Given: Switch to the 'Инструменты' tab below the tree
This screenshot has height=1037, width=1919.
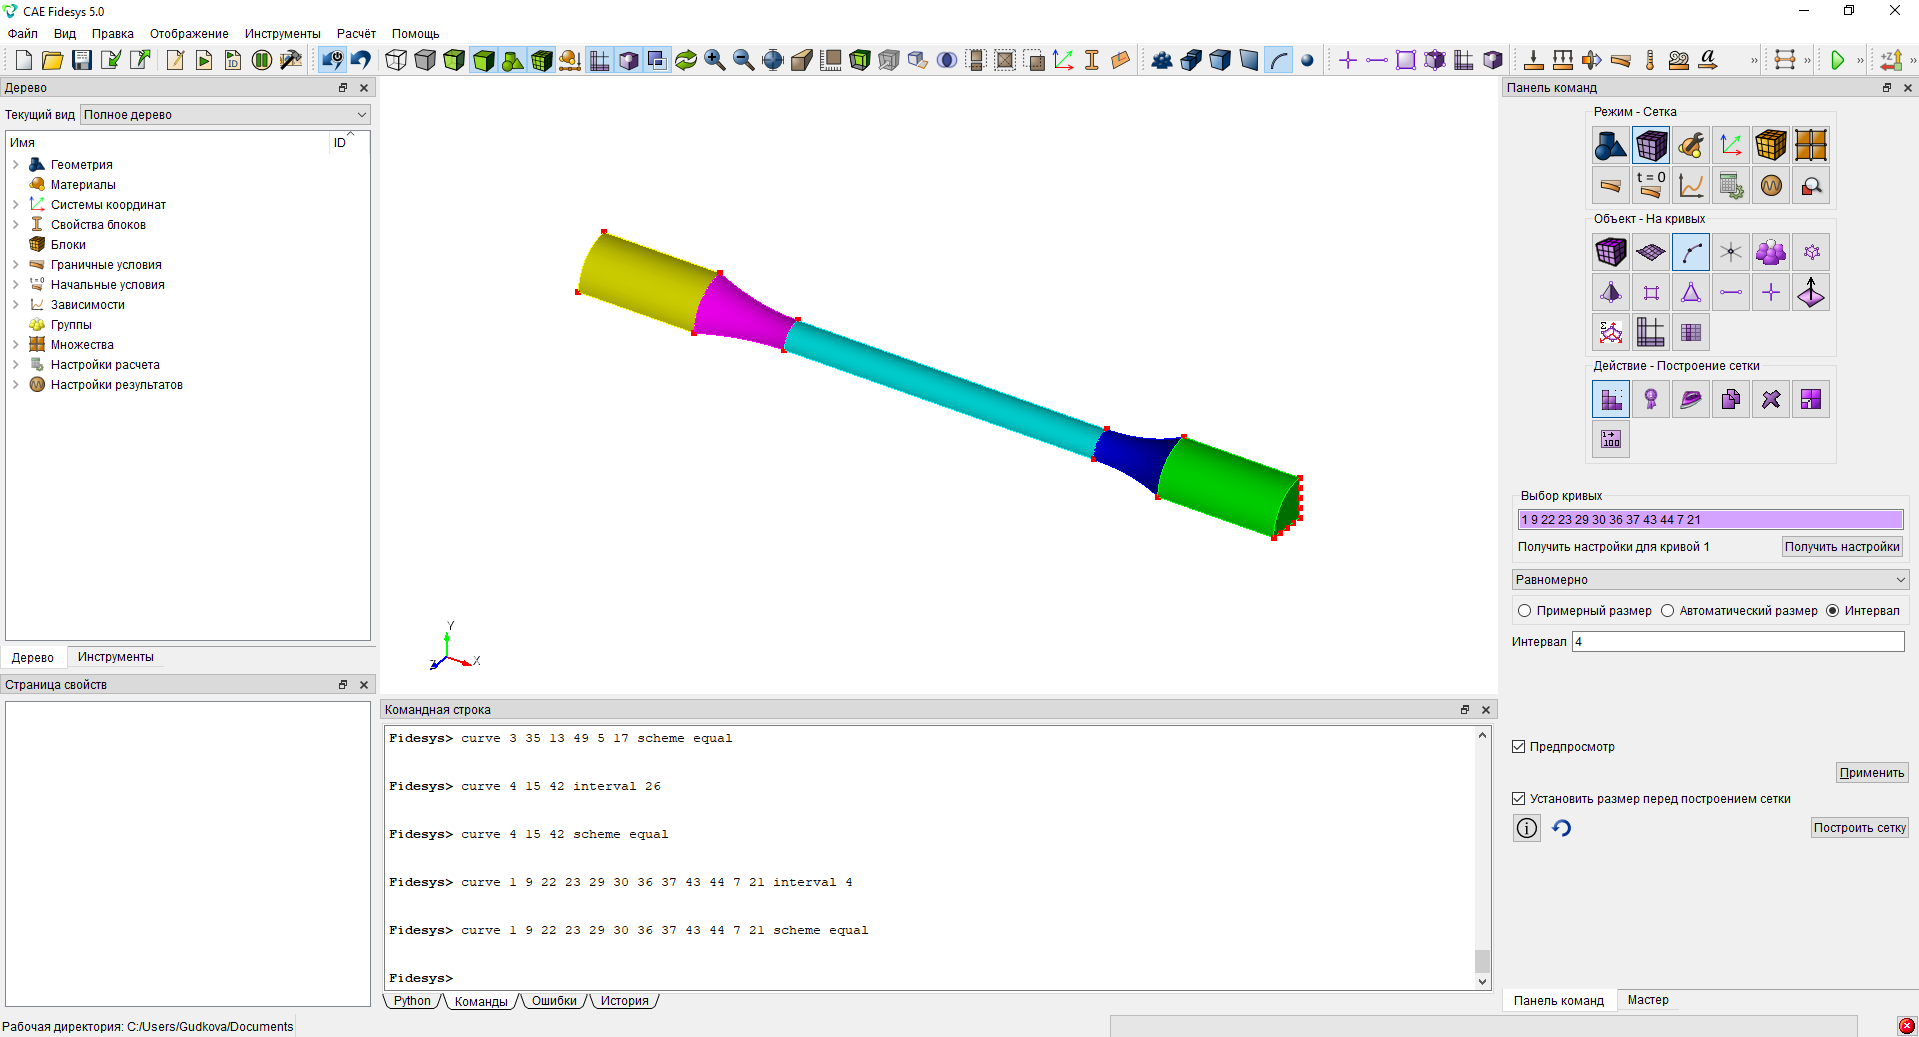Looking at the screenshot, I should tap(116, 657).
